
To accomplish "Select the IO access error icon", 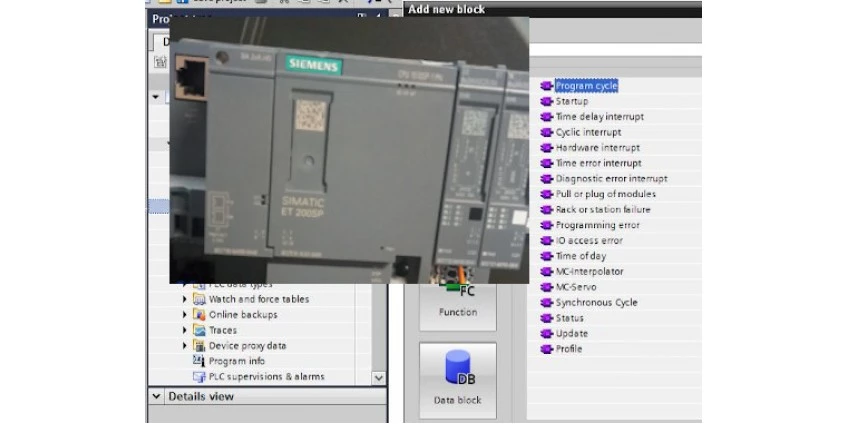I will tap(547, 241).
